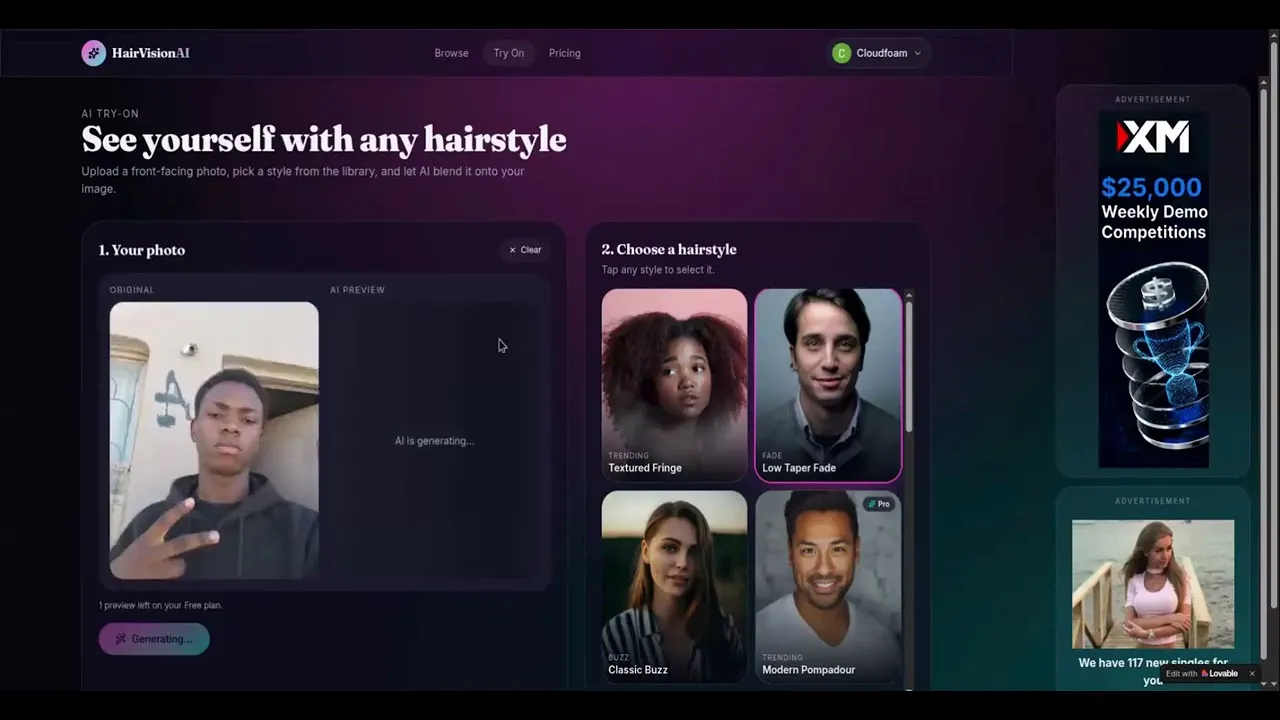Click the "1. Your photo" heading
Image resolution: width=1280 pixels, height=720 pixels.
coord(142,250)
